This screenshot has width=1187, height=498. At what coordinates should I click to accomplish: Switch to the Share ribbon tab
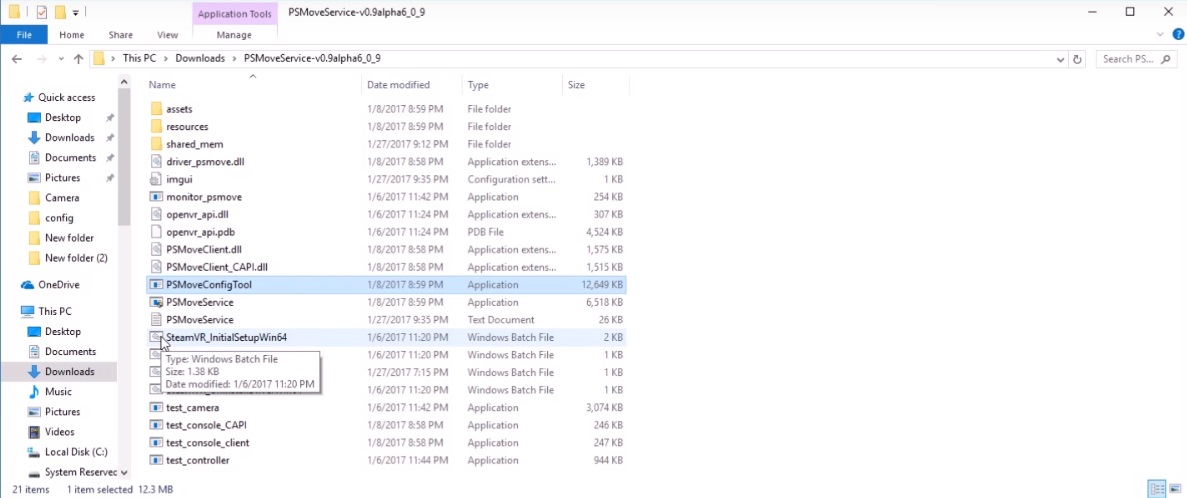click(x=120, y=35)
